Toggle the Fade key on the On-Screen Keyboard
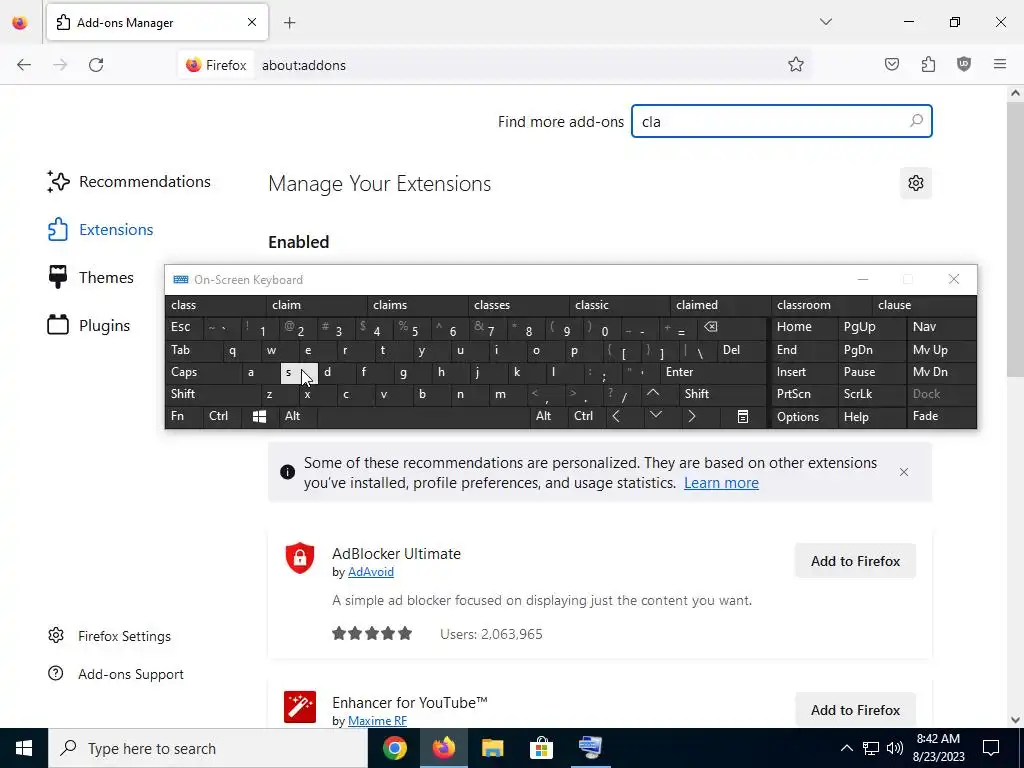 point(942,417)
